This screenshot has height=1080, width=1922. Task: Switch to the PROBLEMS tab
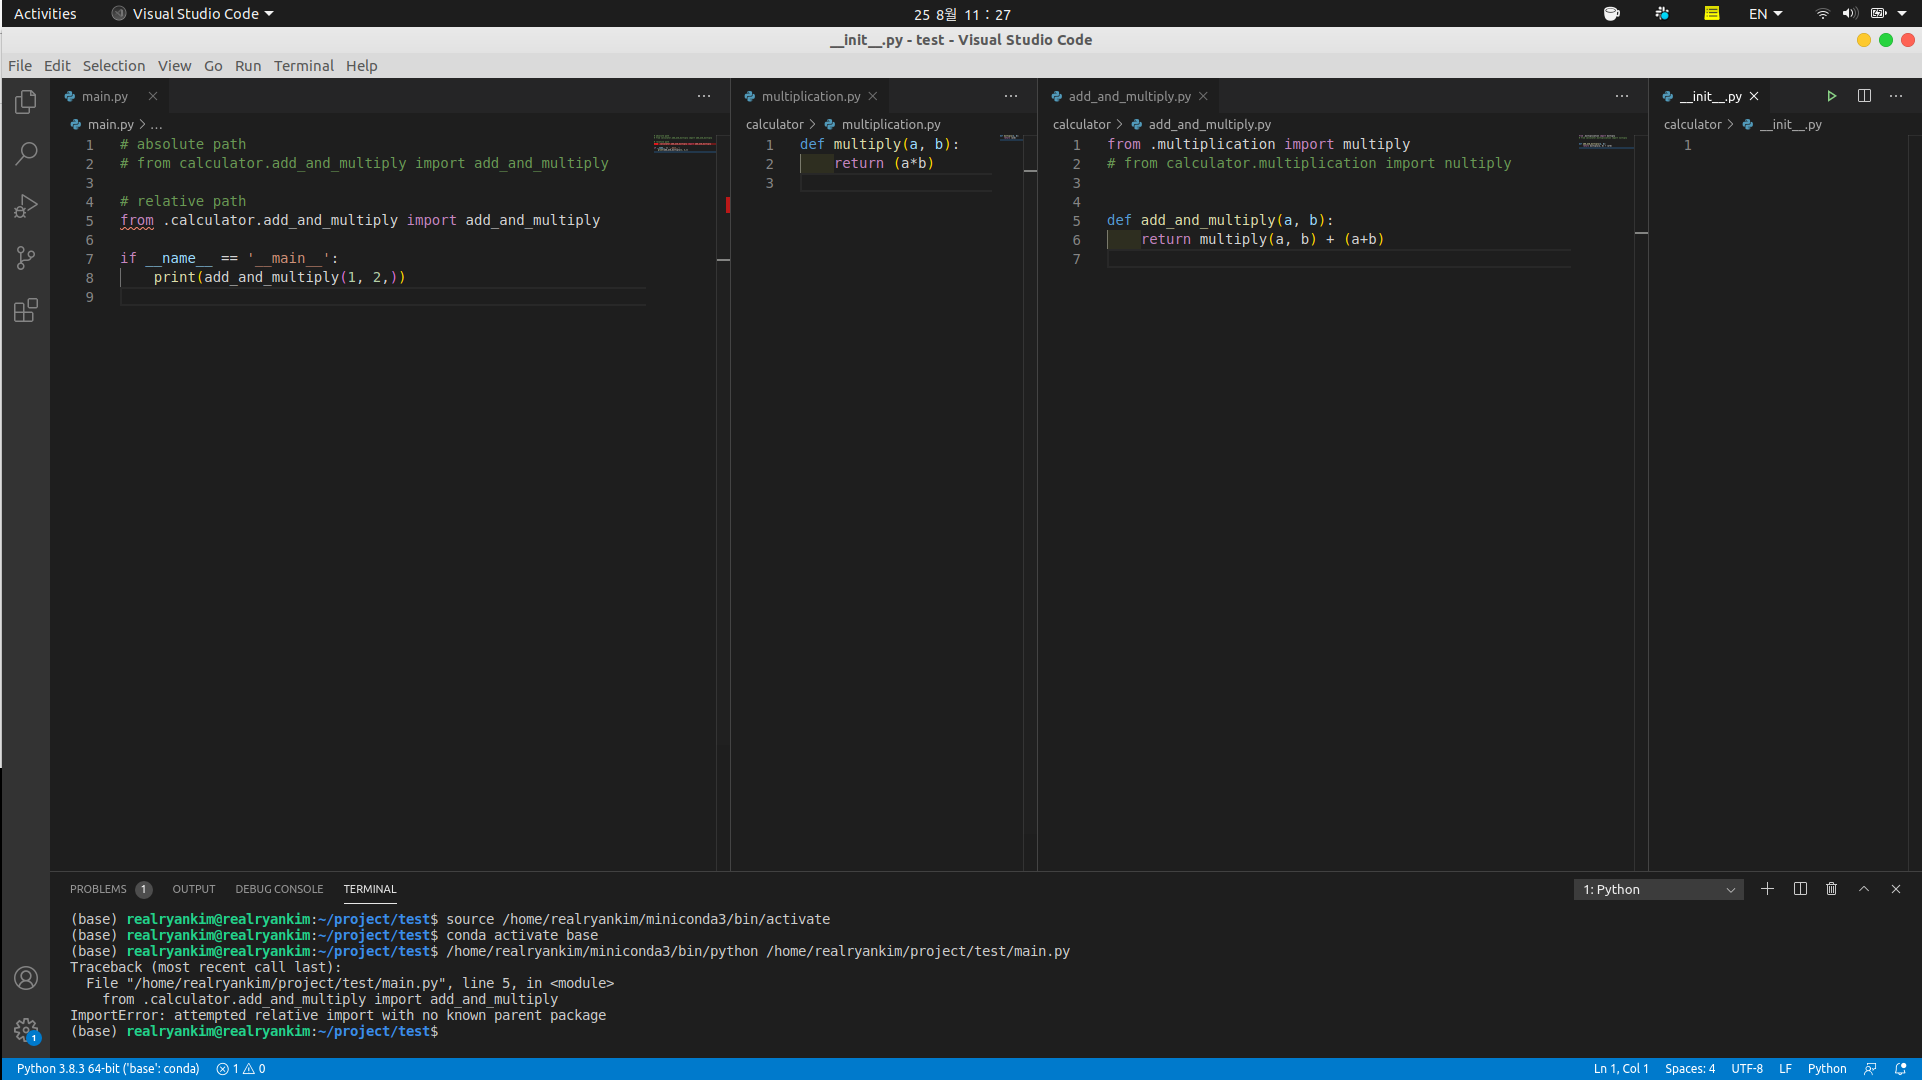pos(98,889)
